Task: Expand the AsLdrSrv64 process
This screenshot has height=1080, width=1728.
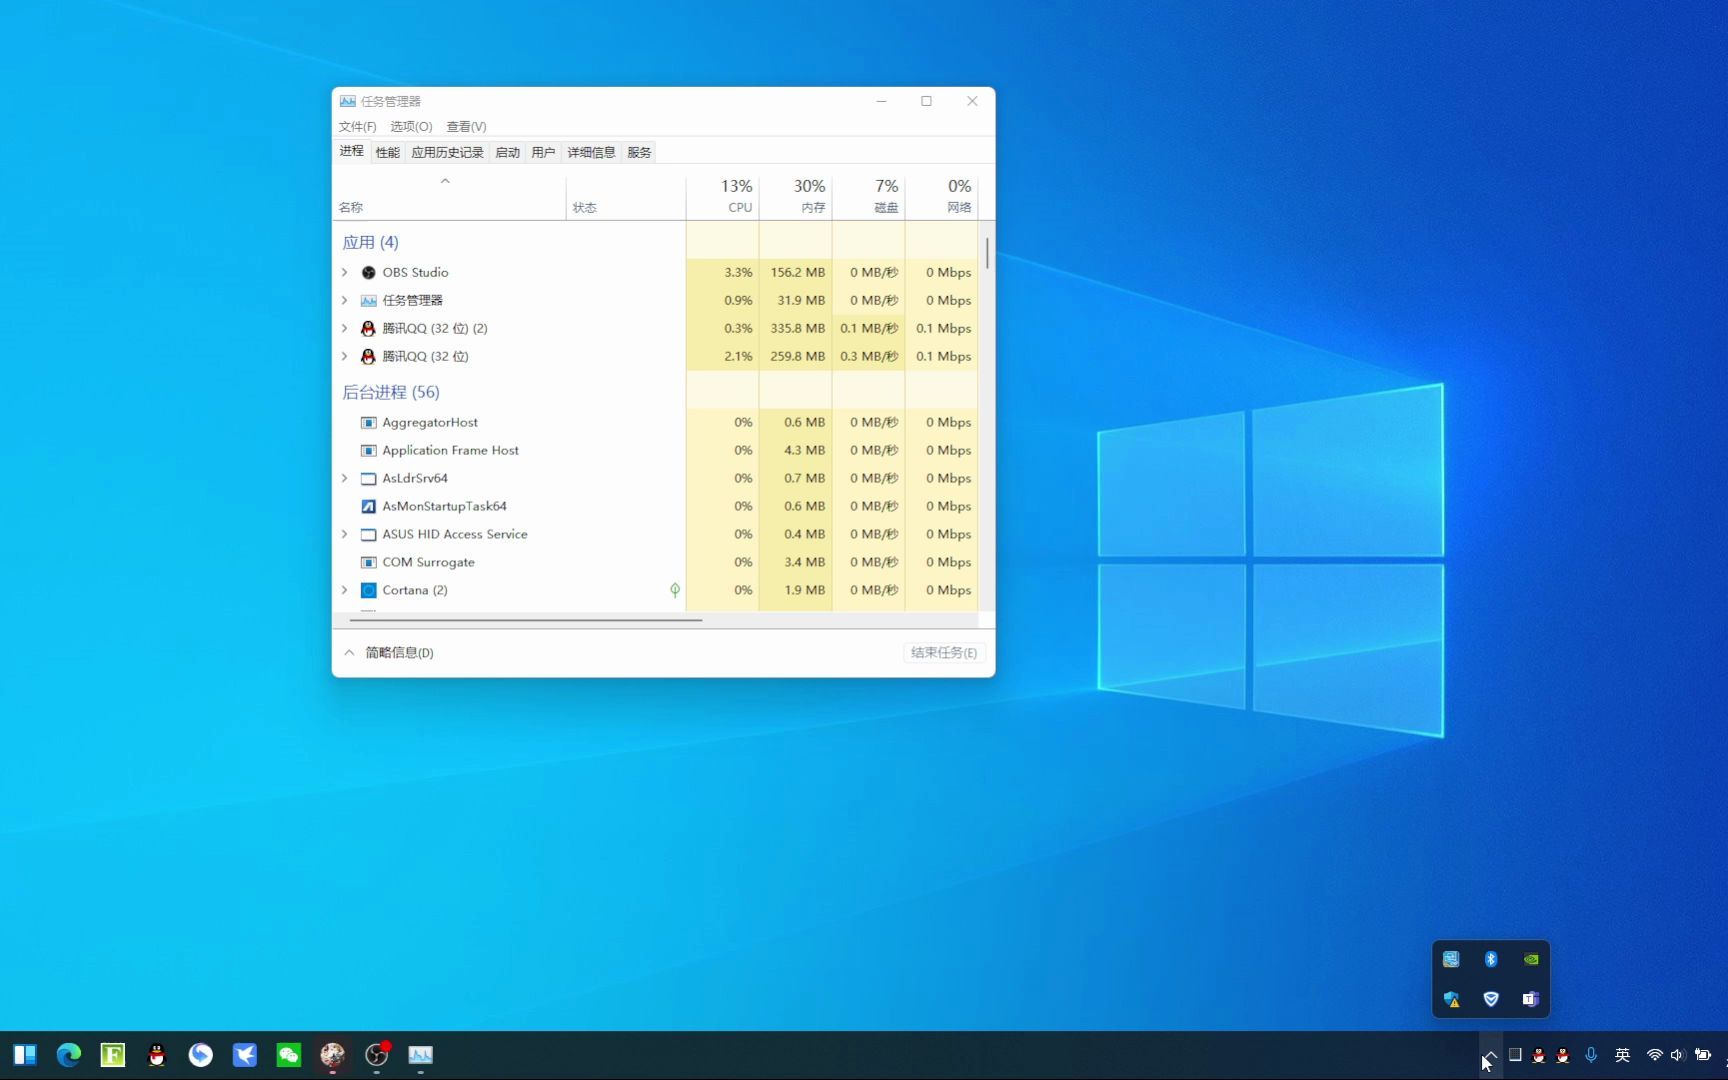Action: pos(345,478)
